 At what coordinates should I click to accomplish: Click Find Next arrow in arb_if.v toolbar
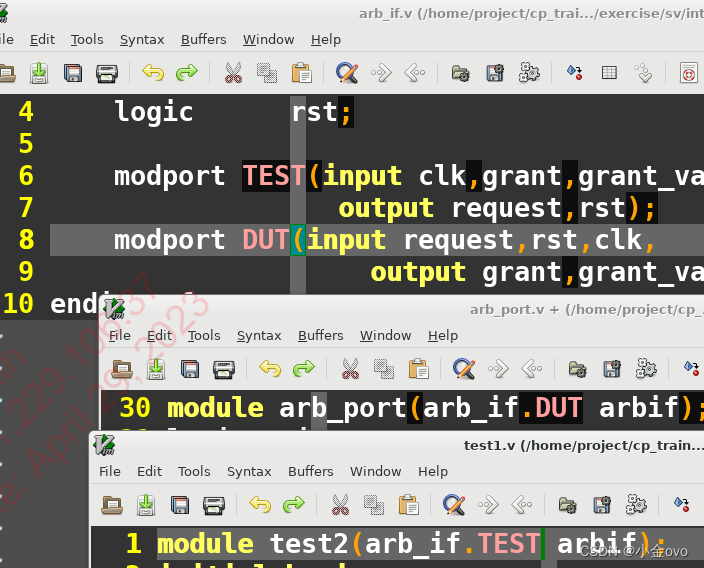(381, 72)
